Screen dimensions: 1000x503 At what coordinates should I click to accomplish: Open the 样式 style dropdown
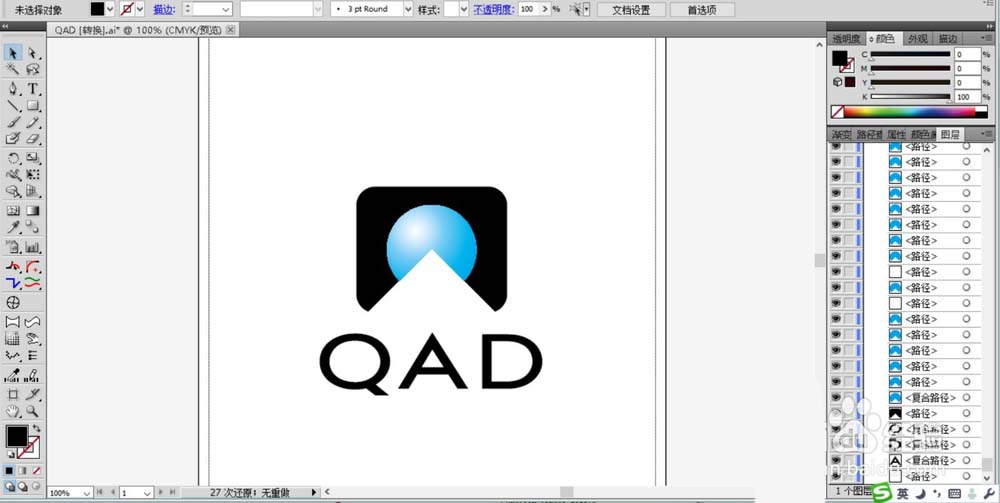tap(464, 9)
